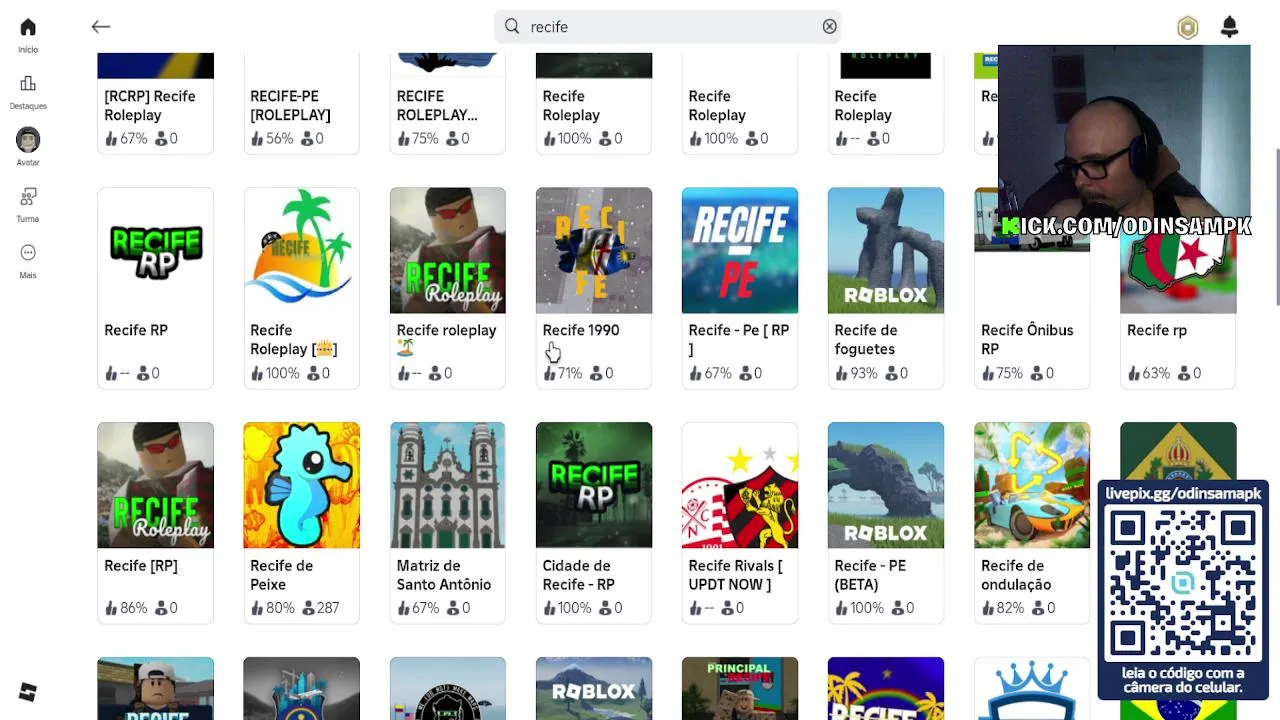The image size is (1280, 720).
Task: Click the Recife rp title with 63% rating
Action: click(x=1157, y=330)
